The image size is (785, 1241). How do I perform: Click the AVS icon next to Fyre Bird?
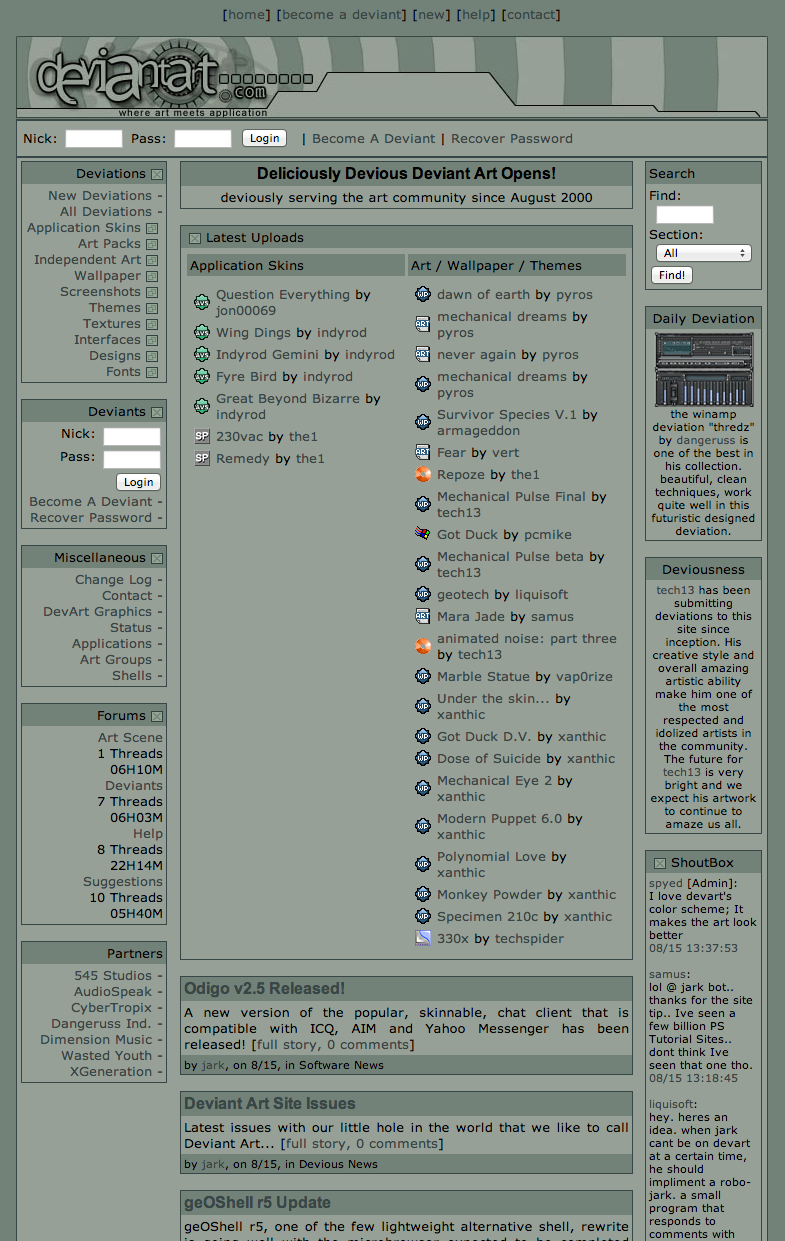click(202, 376)
